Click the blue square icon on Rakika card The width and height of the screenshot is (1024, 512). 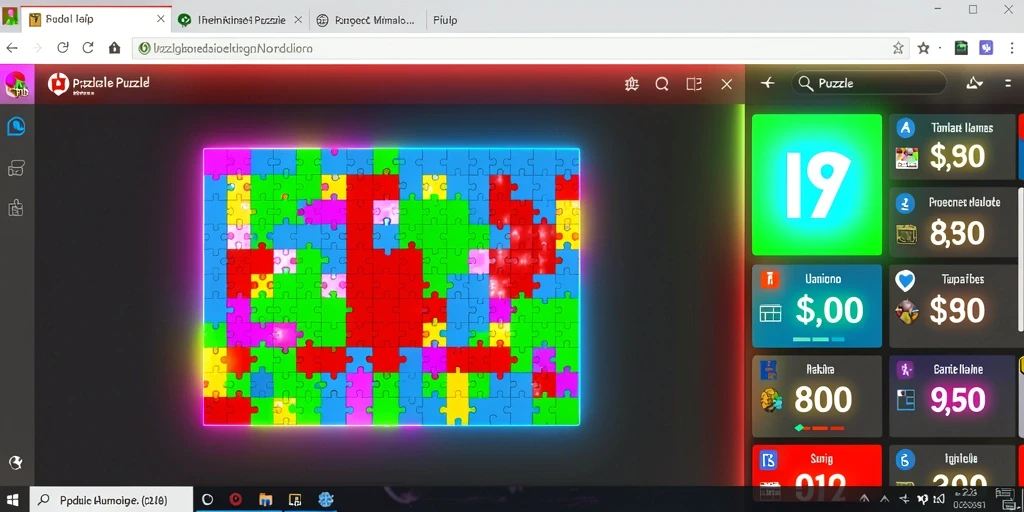[769, 370]
